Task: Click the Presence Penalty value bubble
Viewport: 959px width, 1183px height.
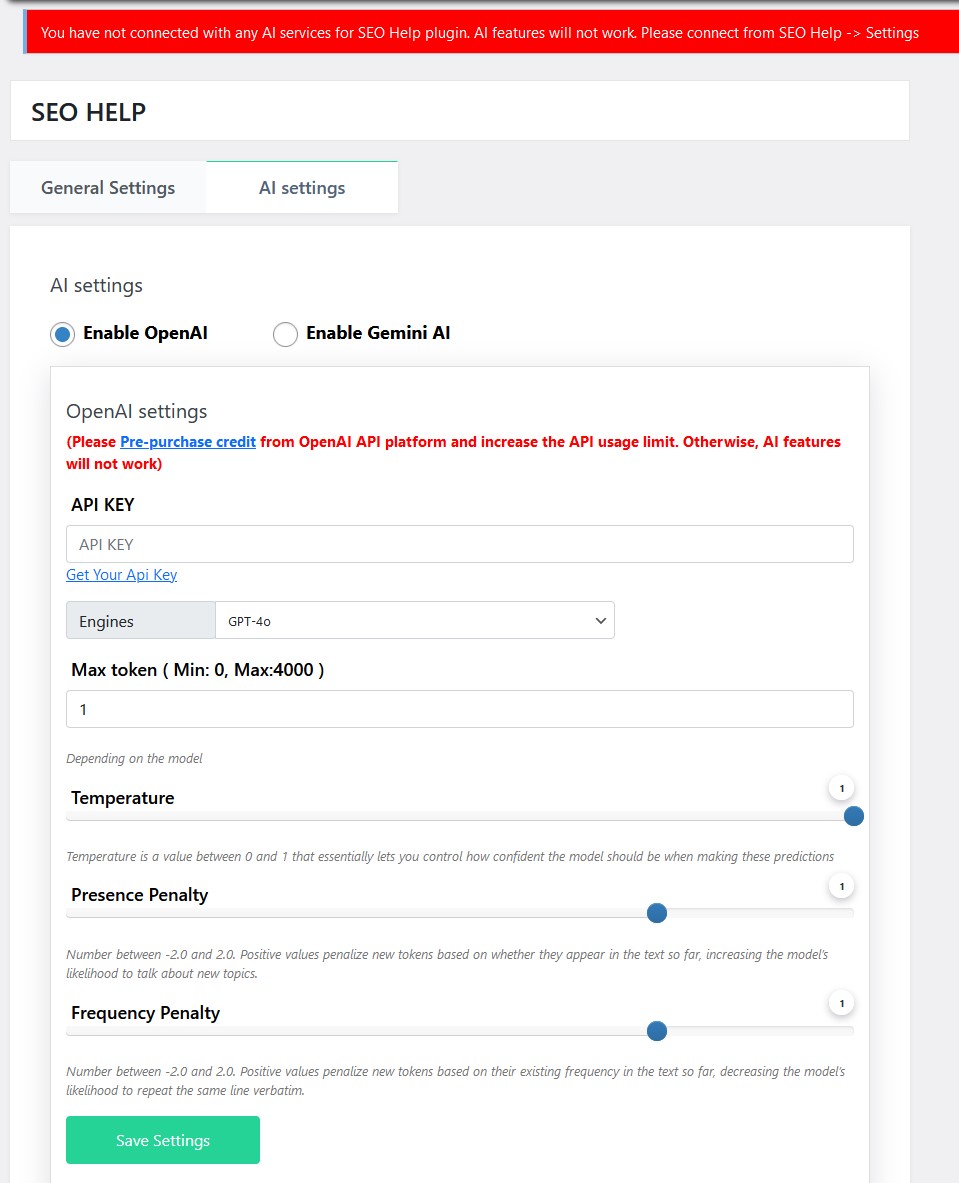Action: pos(841,886)
